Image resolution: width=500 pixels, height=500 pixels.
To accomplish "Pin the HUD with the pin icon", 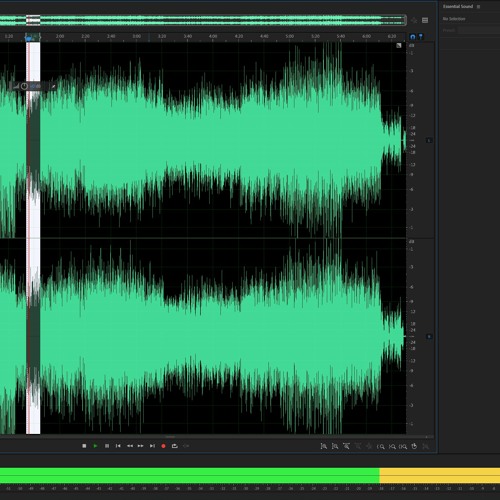I will [x=53, y=87].
